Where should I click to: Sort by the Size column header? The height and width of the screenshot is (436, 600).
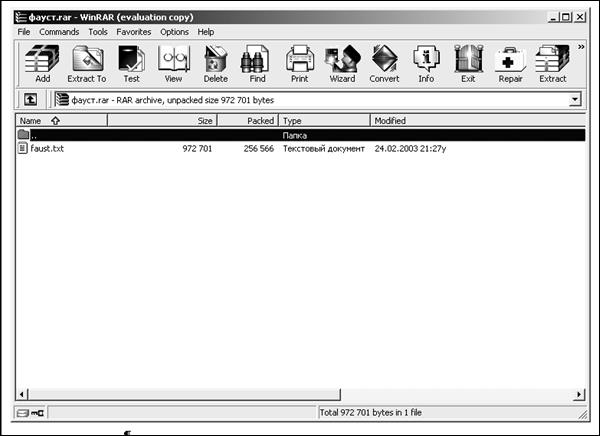point(162,121)
